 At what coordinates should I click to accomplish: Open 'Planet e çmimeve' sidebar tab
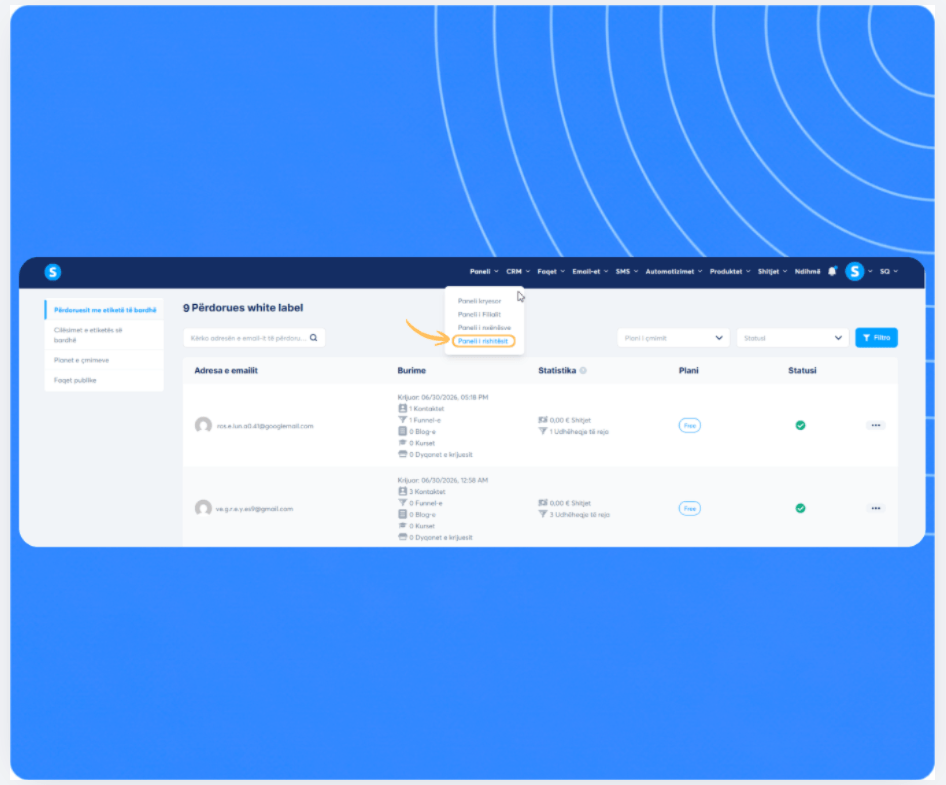104,360
